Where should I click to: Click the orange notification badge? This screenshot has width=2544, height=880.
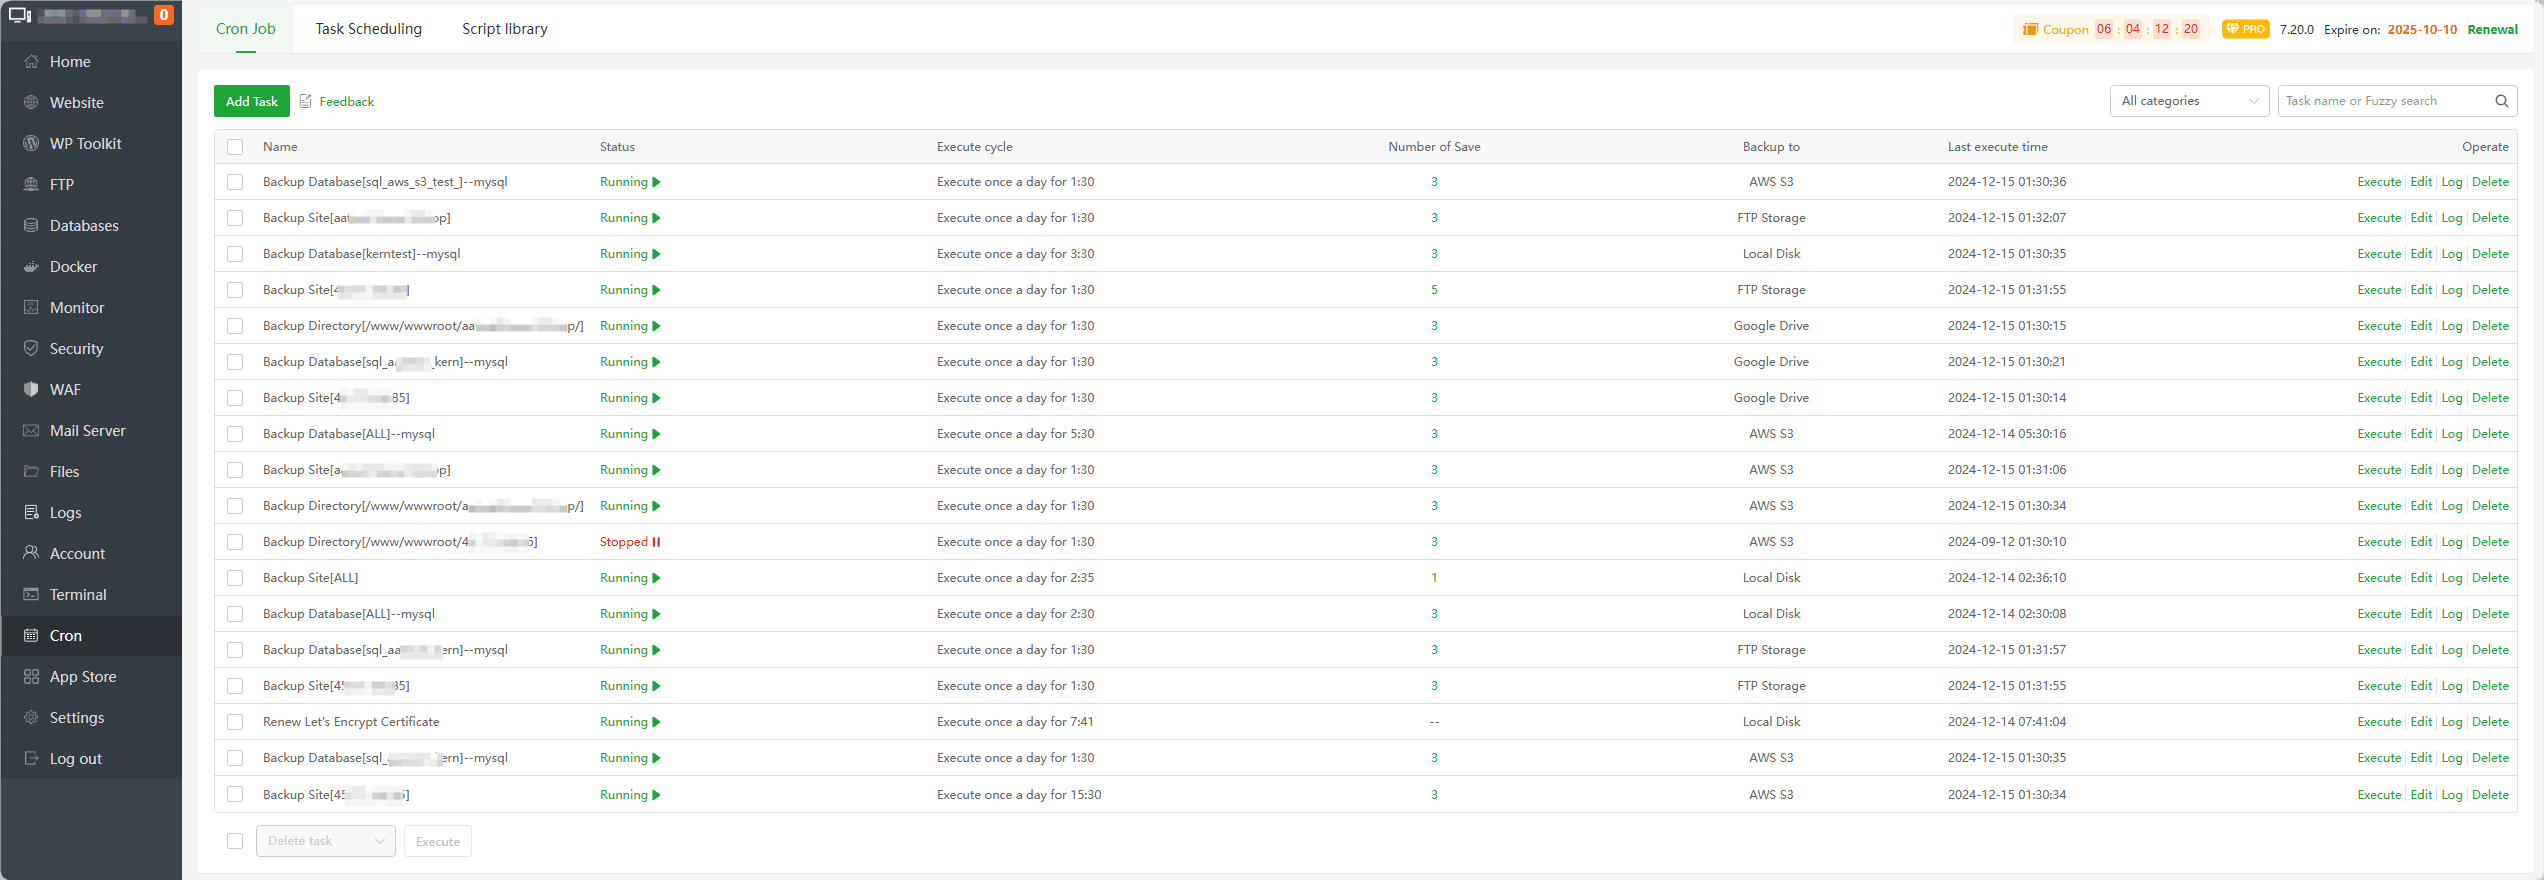coord(164,15)
